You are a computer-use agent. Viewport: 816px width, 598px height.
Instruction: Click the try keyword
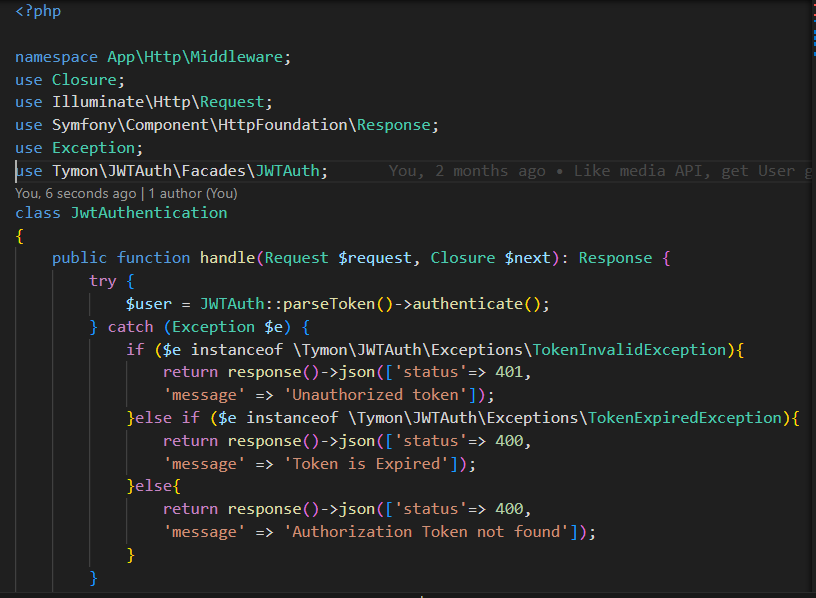[x=103, y=281]
